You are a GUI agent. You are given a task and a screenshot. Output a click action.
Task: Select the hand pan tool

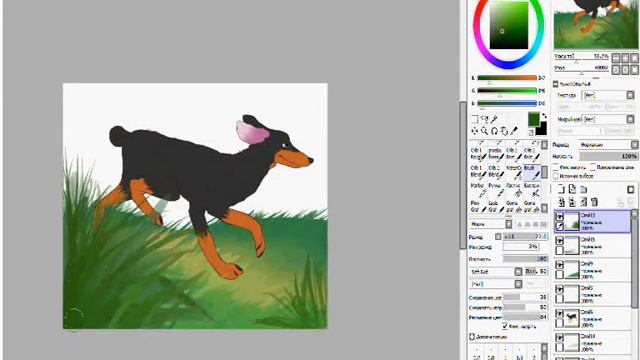[504, 131]
